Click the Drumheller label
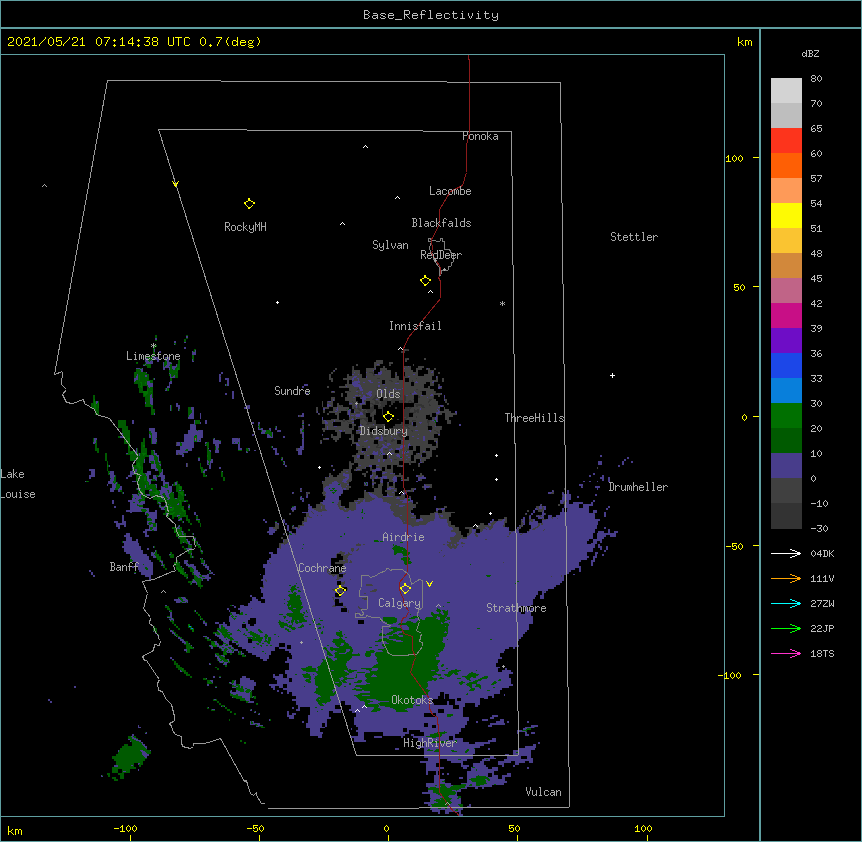862x842 pixels. click(638, 487)
